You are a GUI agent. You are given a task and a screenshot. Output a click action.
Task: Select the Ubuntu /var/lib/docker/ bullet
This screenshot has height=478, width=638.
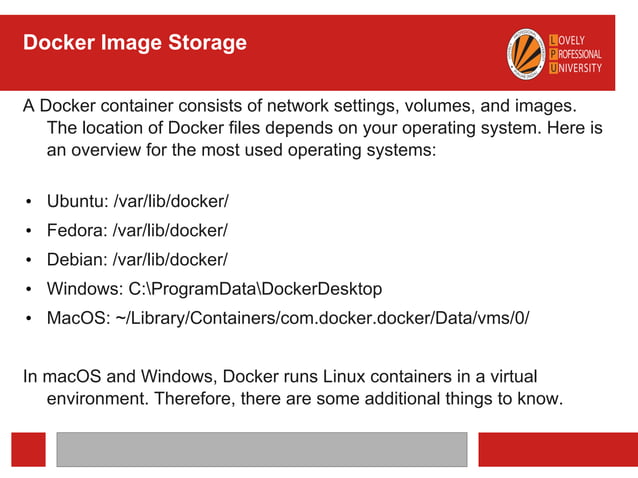138,201
